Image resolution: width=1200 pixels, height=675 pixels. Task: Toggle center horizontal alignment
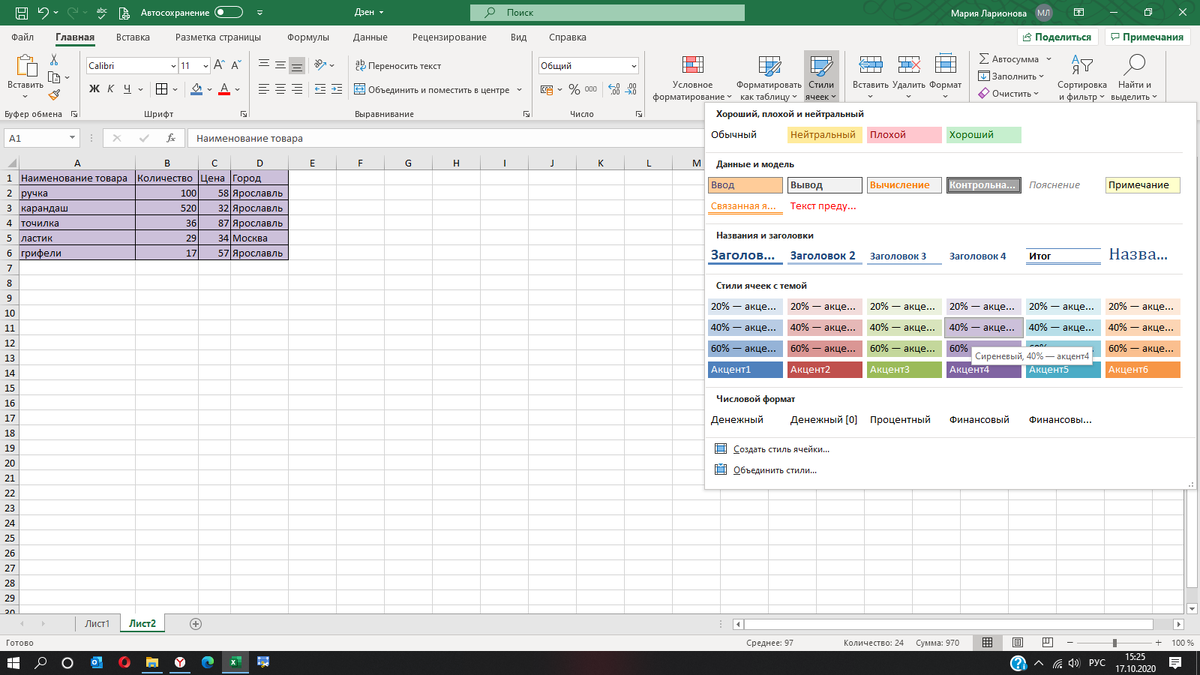(x=281, y=89)
